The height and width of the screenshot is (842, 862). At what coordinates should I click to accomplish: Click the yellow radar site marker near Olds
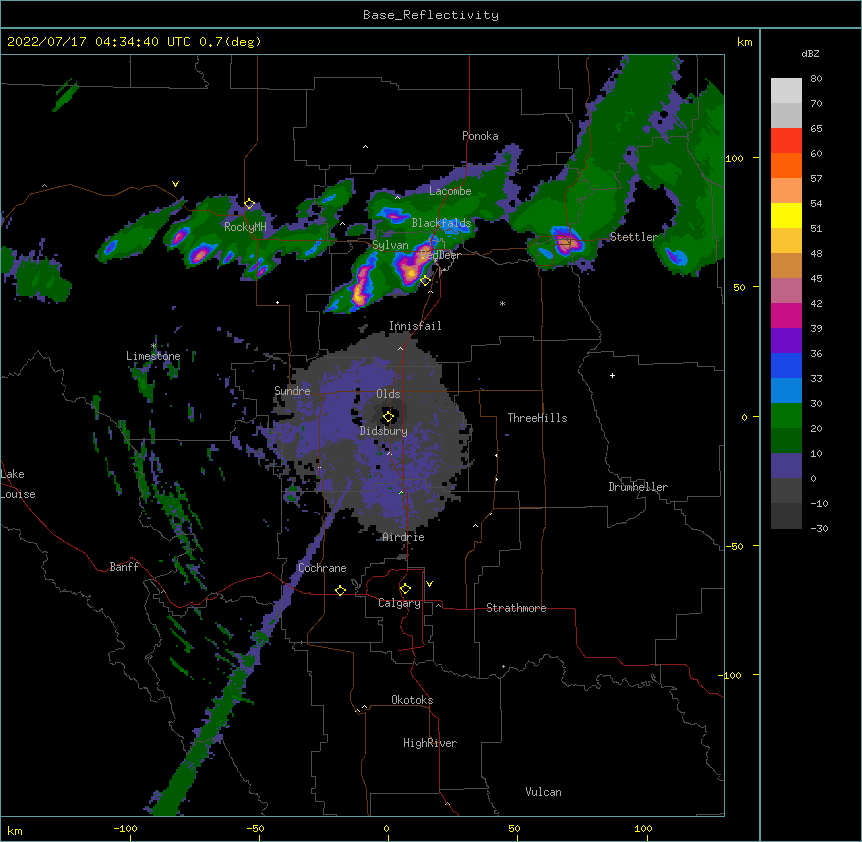tap(388, 417)
